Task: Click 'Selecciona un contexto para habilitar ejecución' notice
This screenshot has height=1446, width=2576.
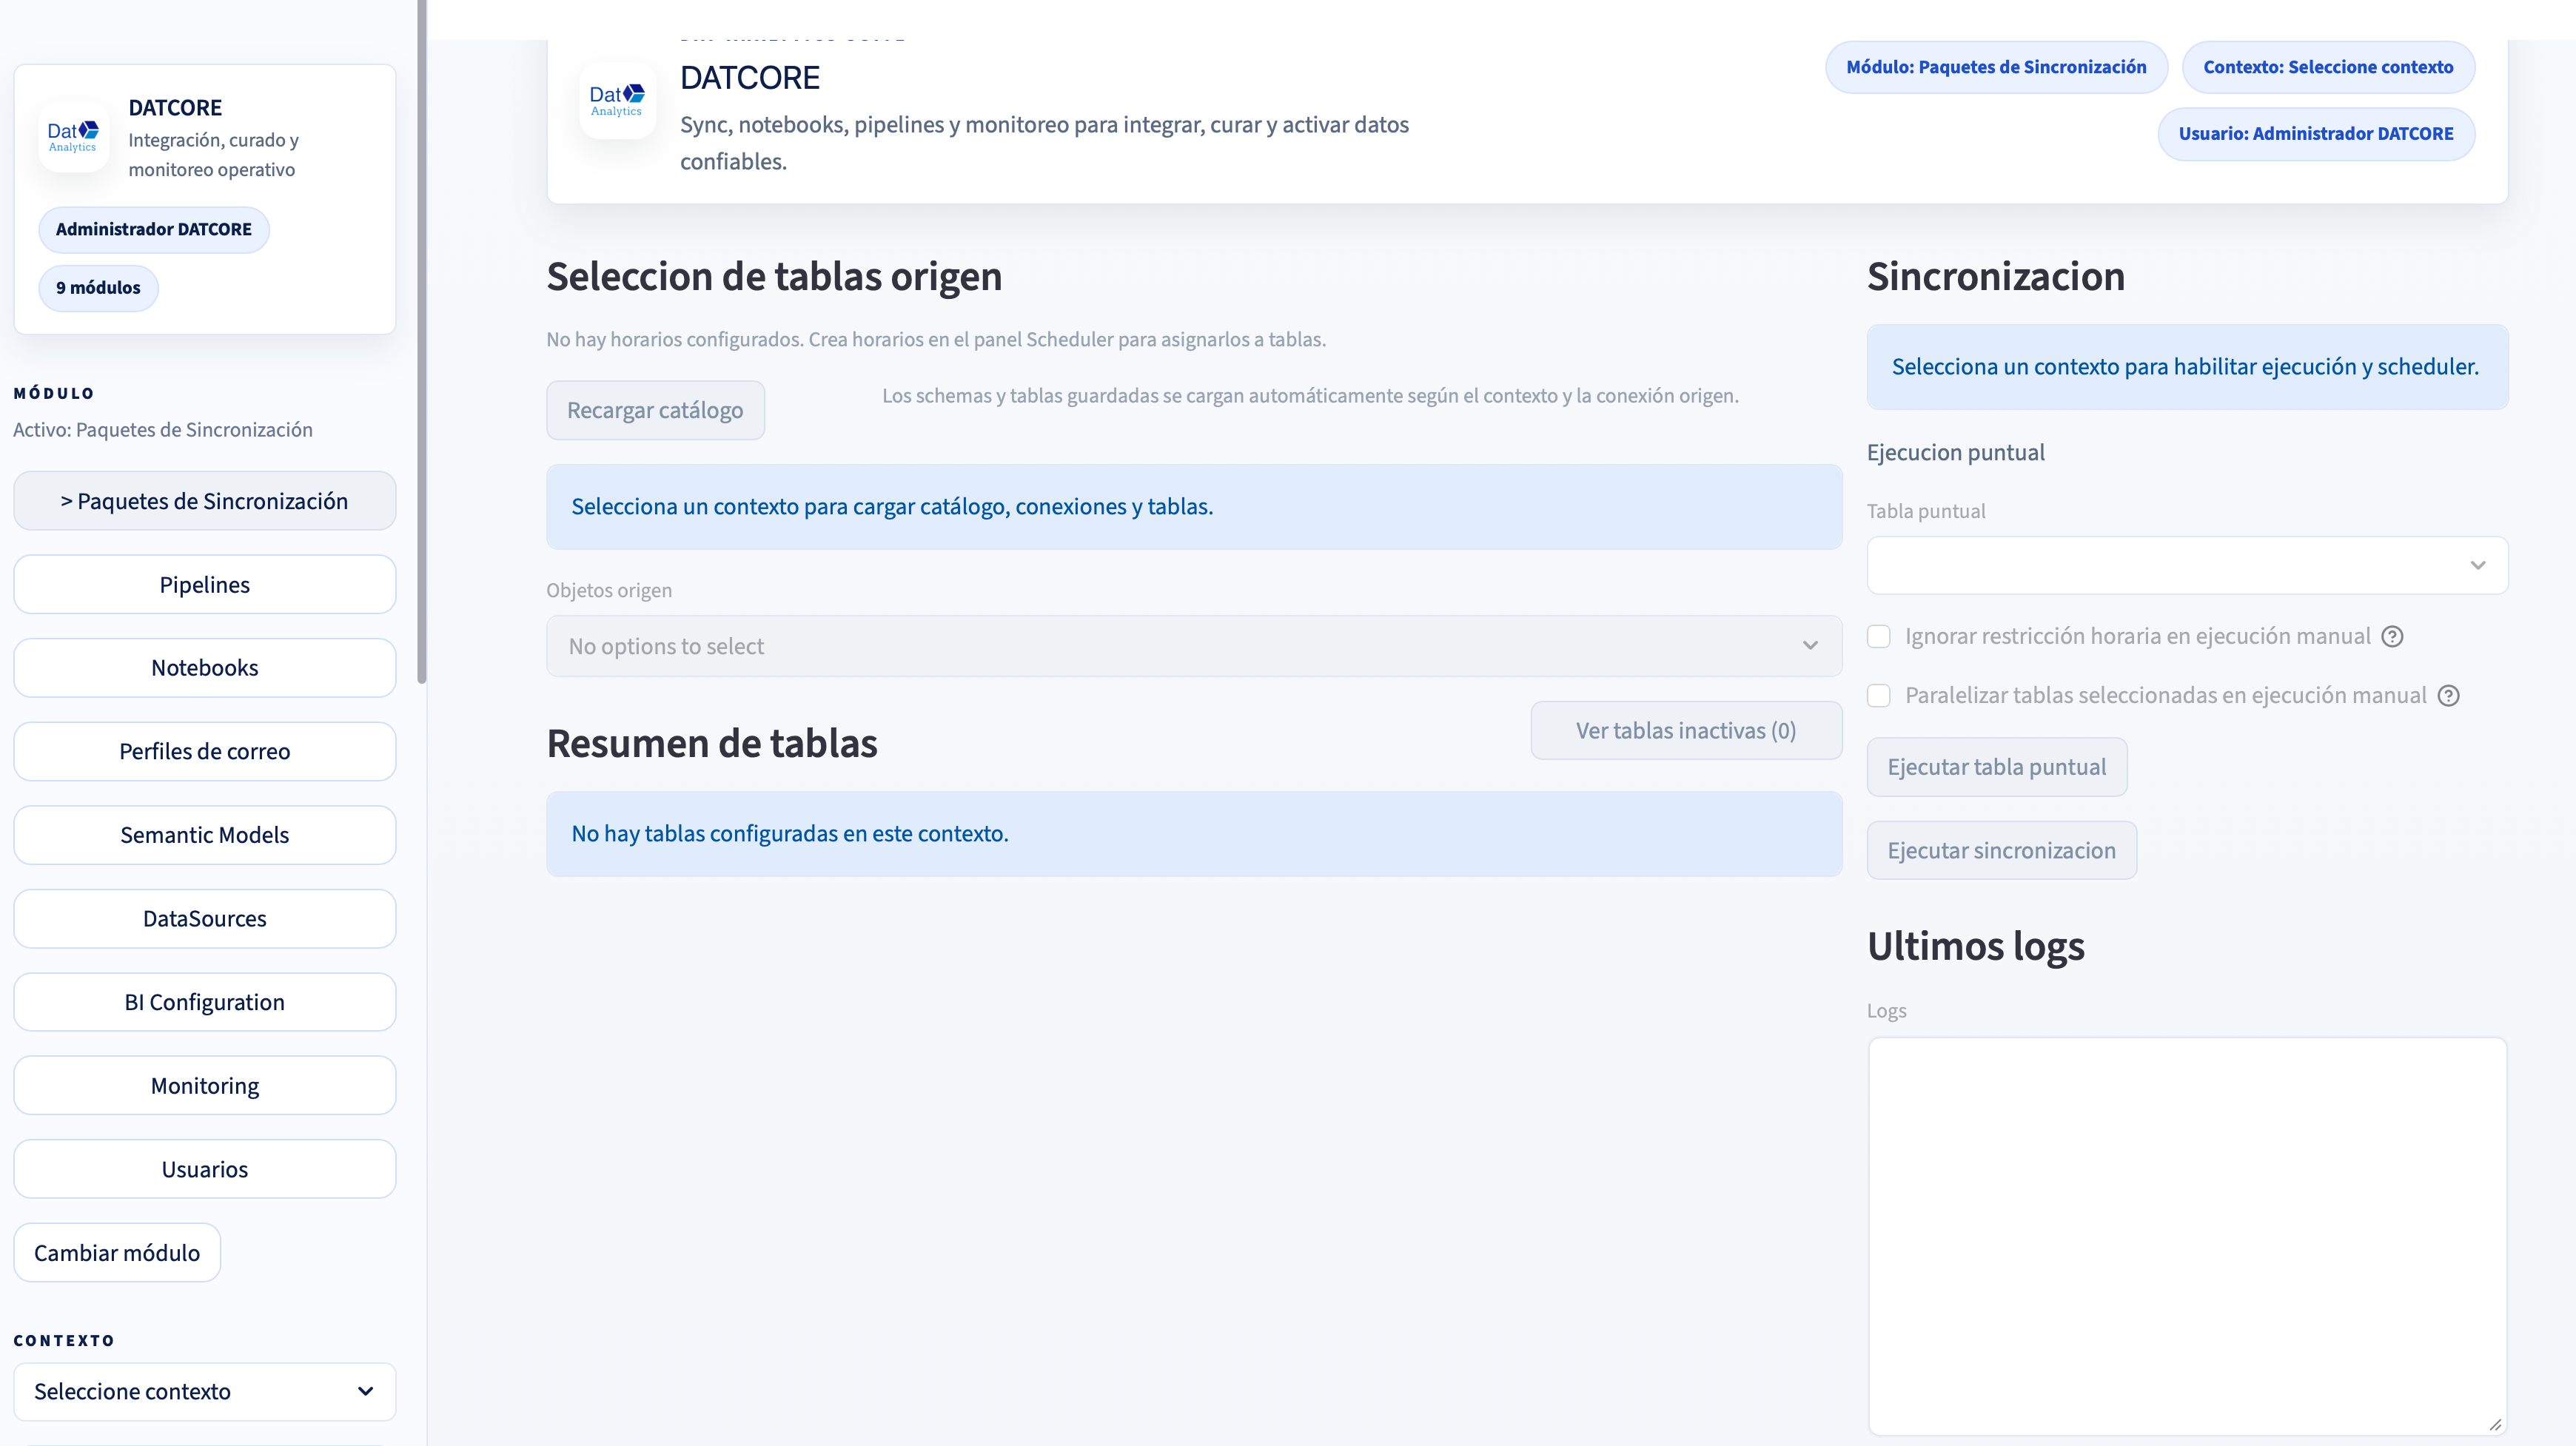Action: pyautogui.click(x=2187, y=367)
